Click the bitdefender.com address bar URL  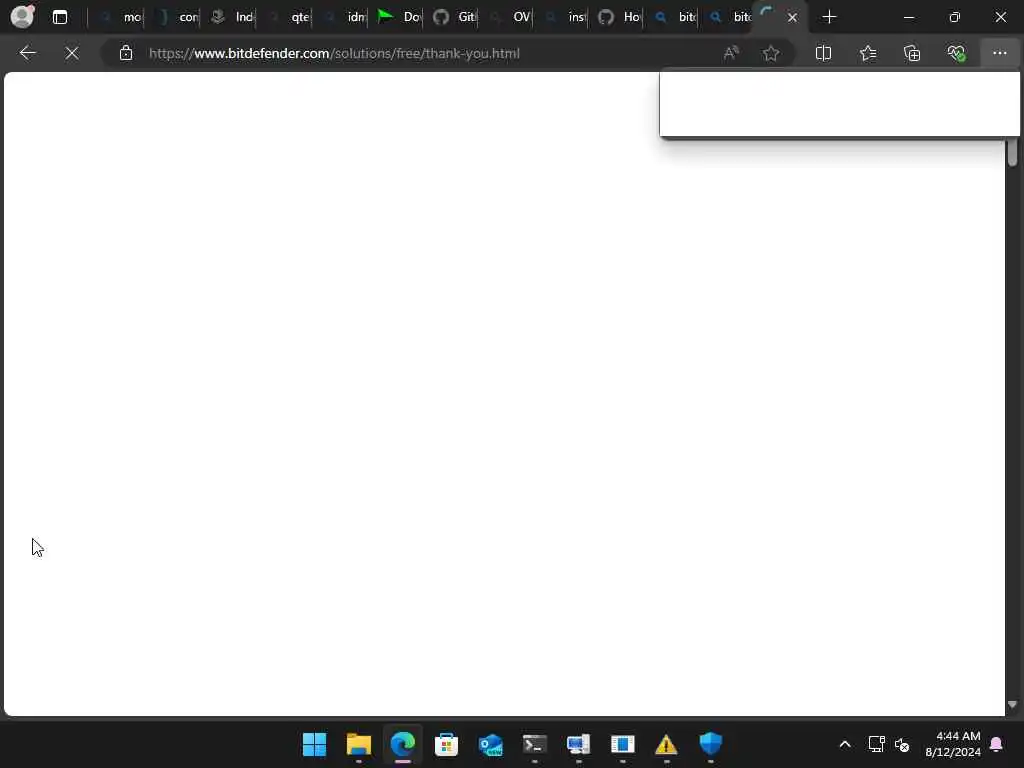click(x=334, y=54)
